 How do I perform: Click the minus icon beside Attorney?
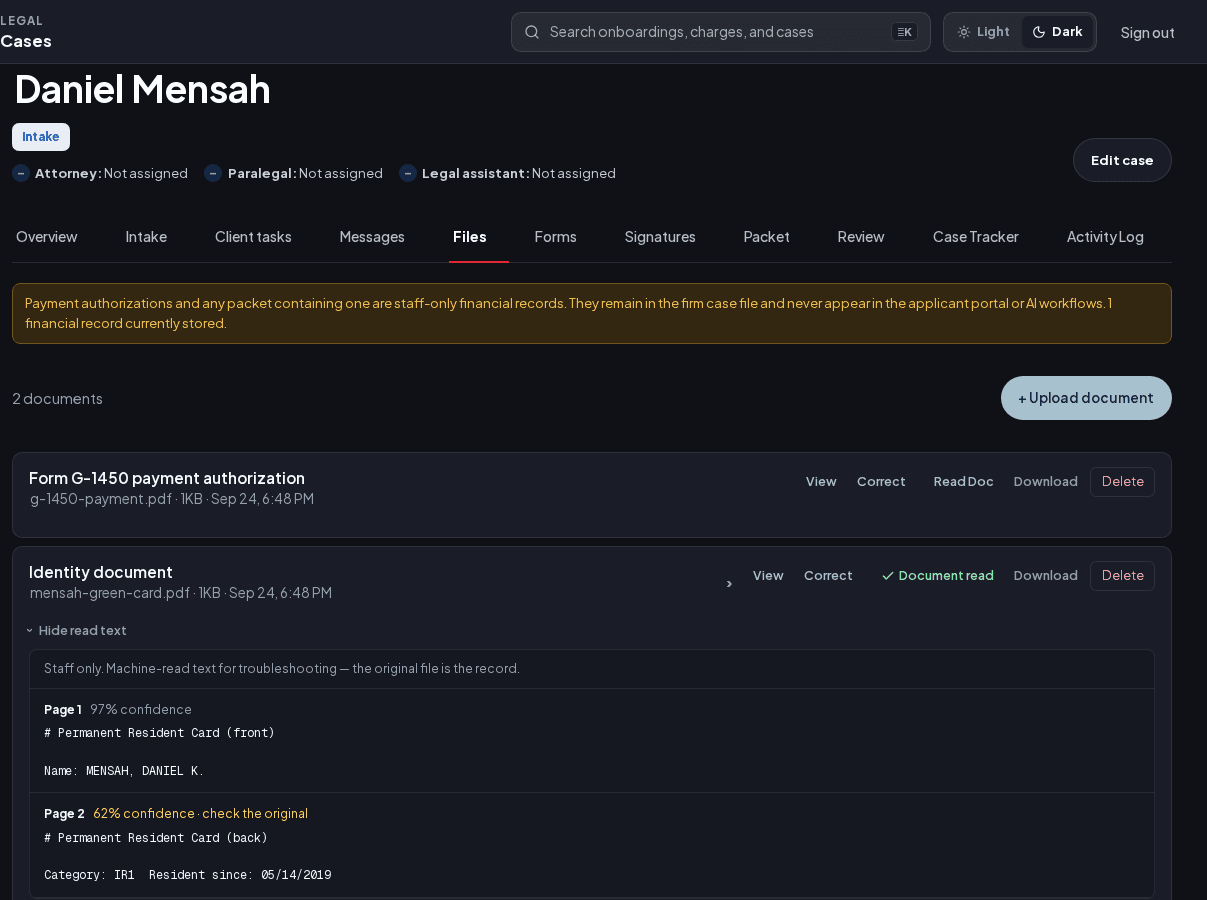(x=21, y=173)
